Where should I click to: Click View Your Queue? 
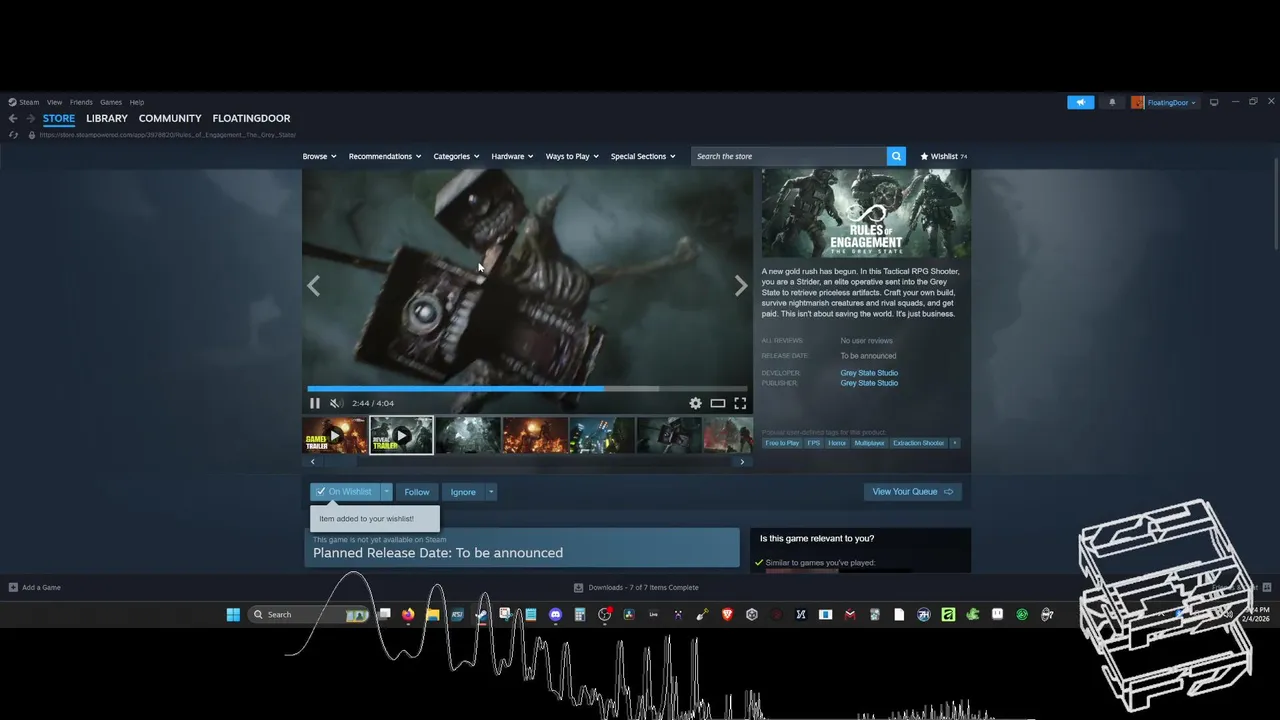click(912, 492)
